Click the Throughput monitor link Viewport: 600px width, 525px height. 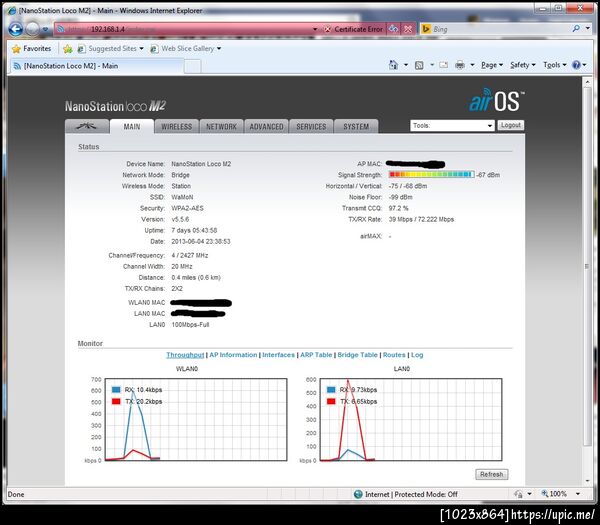coord(185,355)
